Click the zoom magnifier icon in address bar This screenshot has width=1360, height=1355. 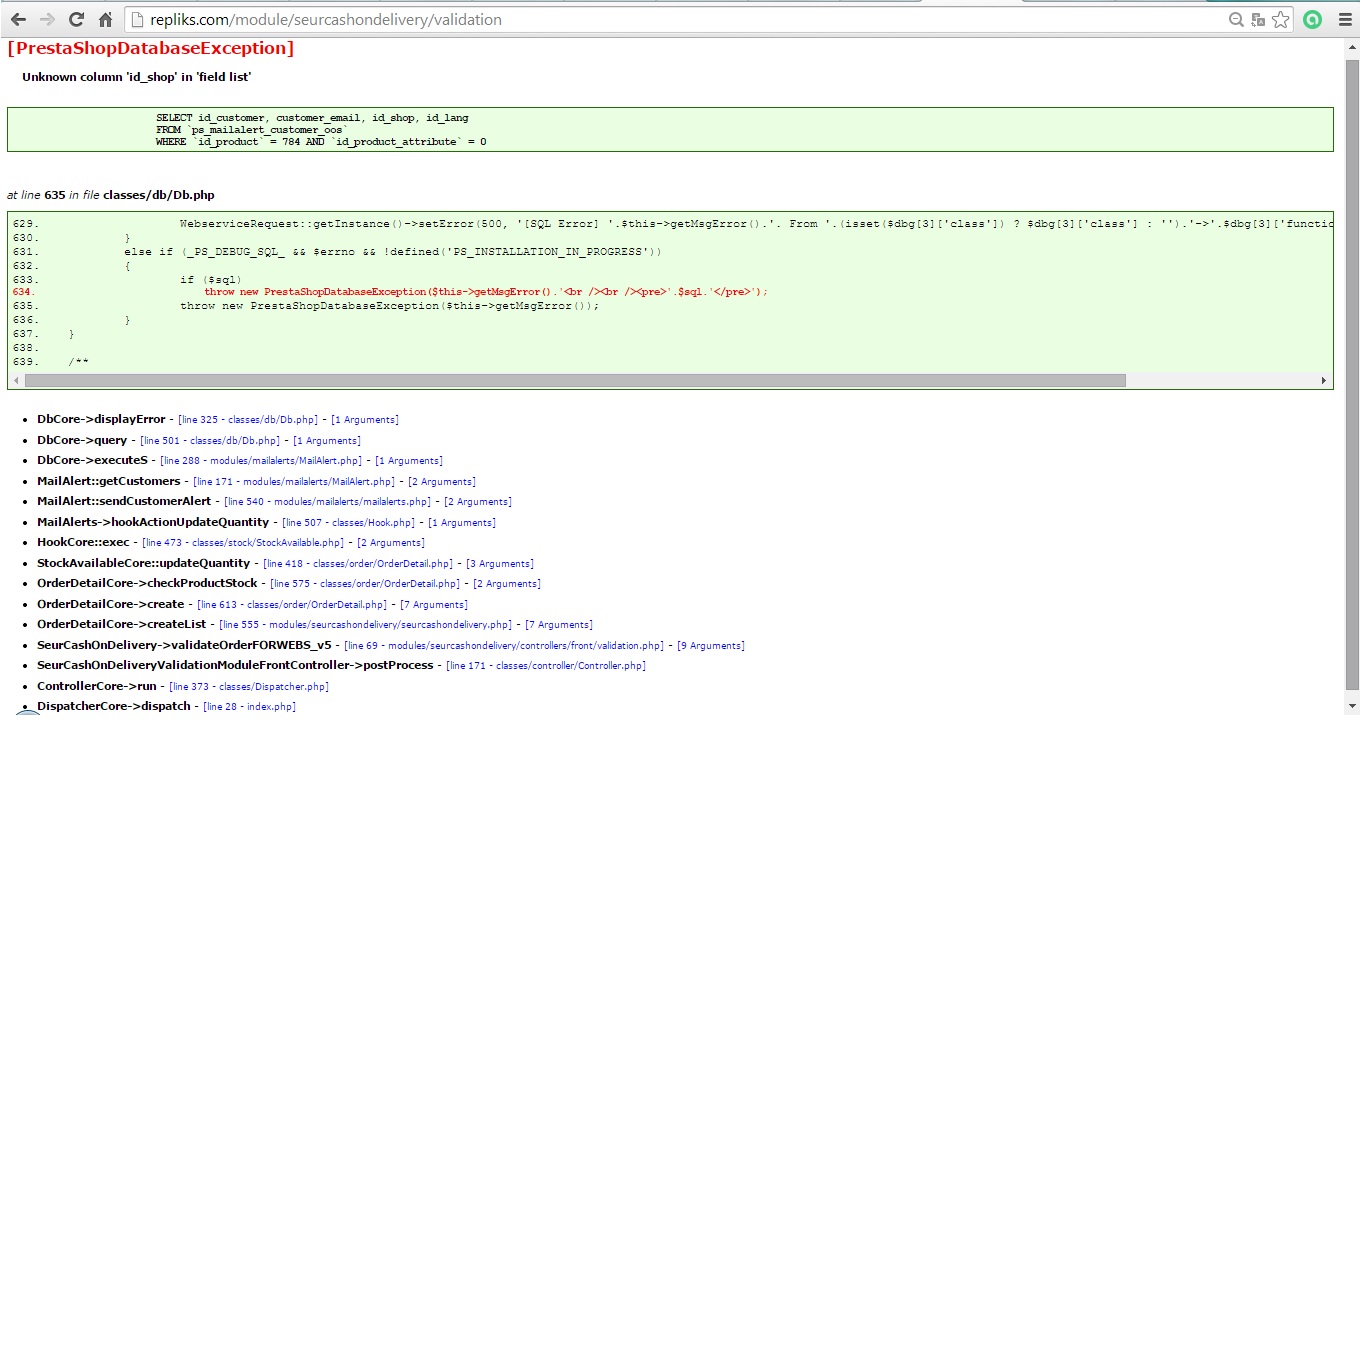[1236, 20]
